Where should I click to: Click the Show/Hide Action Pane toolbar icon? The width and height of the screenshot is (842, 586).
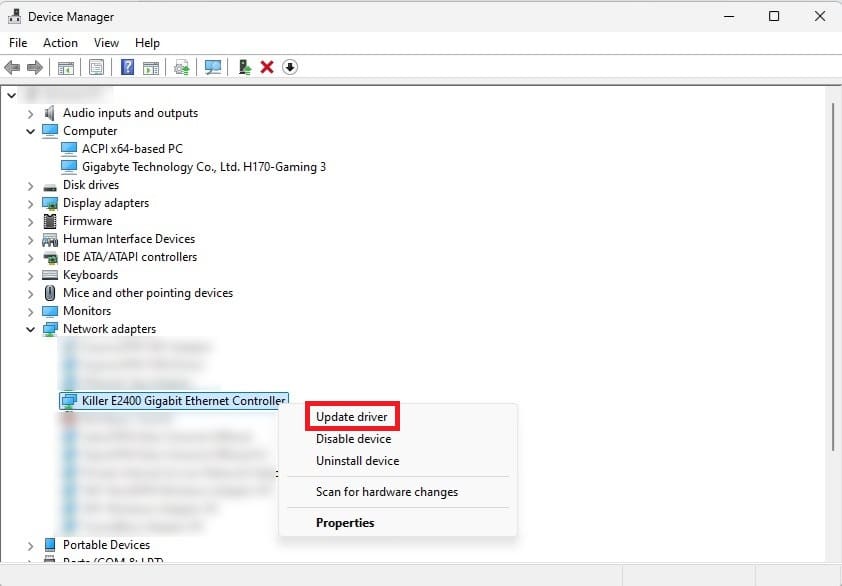tap(151, 68)
